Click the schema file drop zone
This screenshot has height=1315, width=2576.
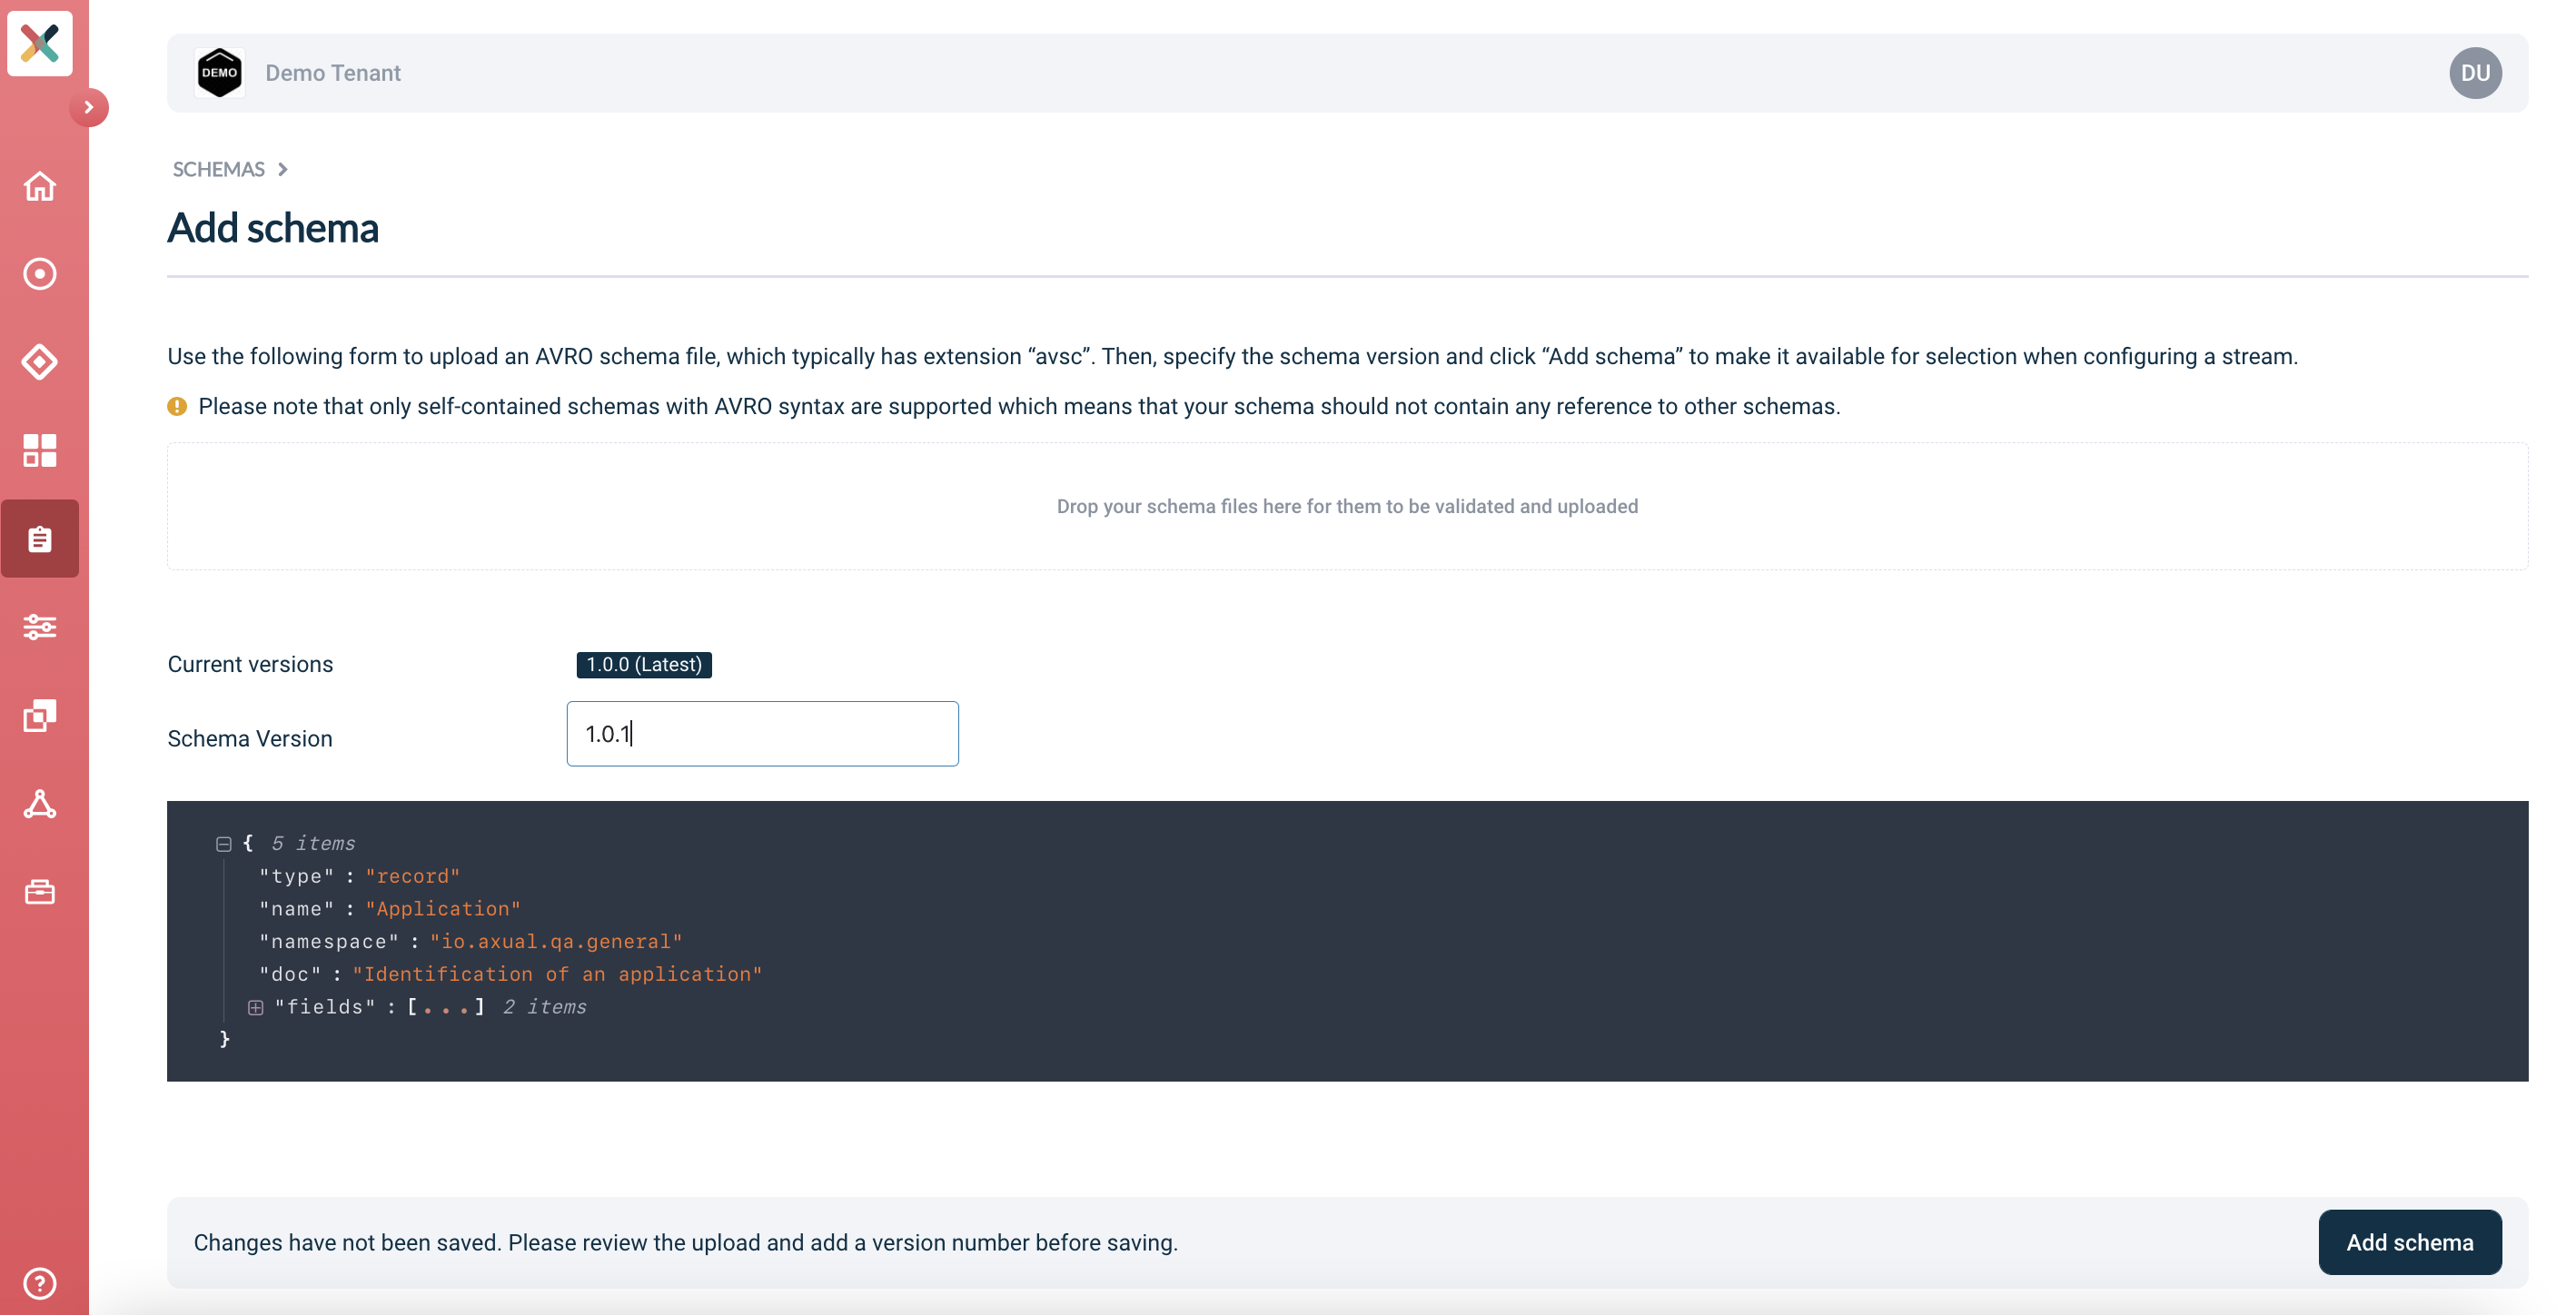(1347, 506)
